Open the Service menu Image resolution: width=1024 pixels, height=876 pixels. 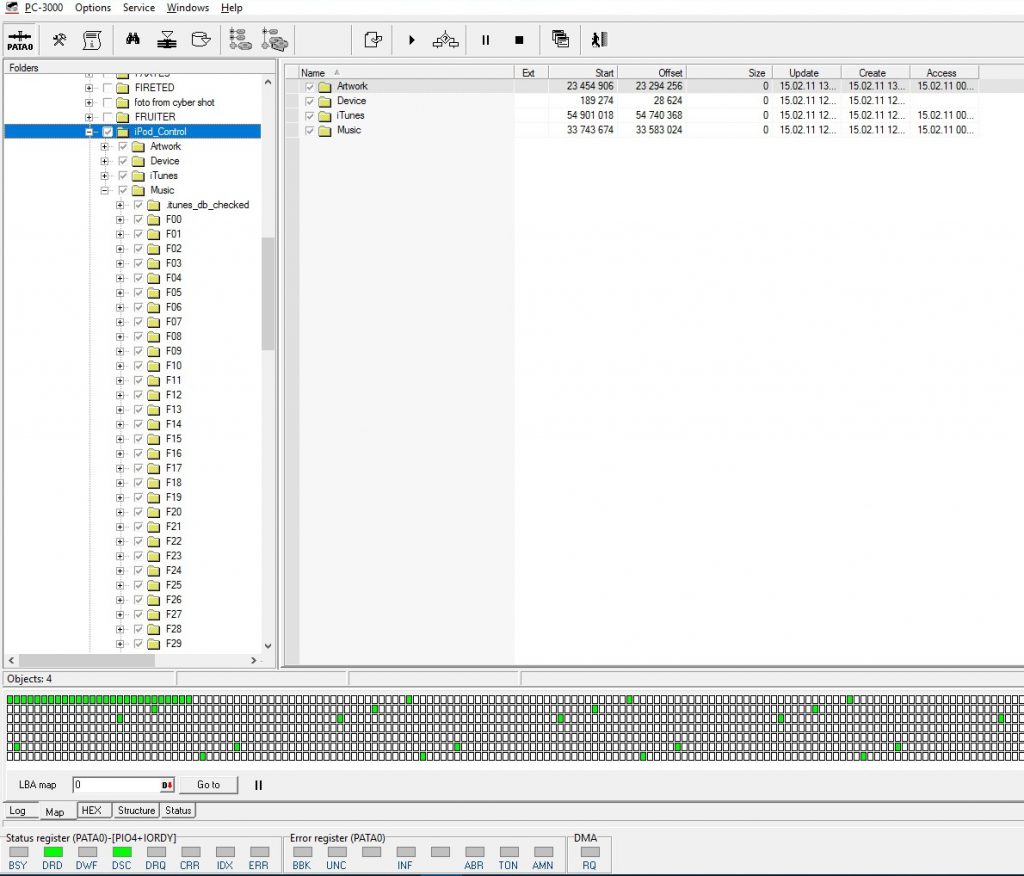(x=138, y=8)
